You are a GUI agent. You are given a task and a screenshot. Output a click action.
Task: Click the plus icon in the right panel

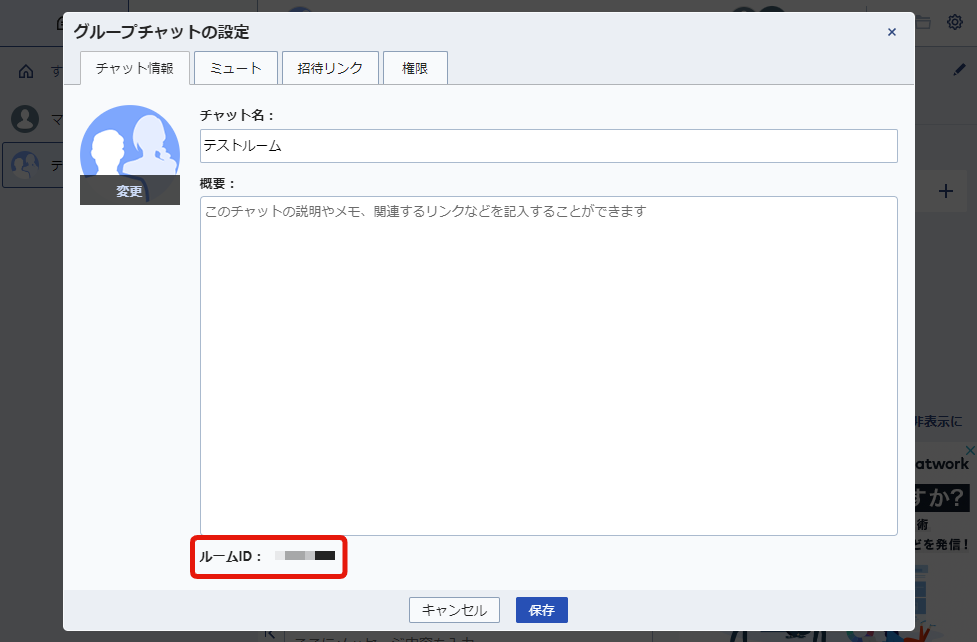point(946,191)
